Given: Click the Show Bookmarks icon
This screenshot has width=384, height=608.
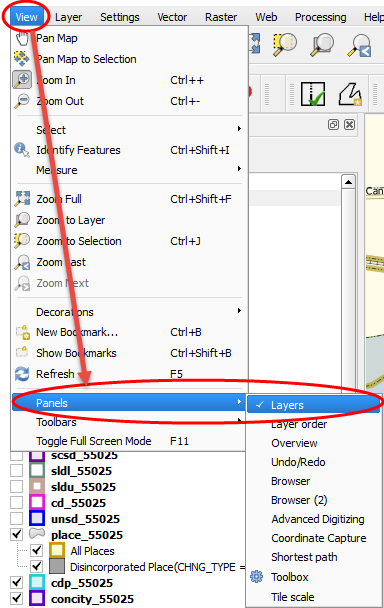Looking at the screenshot, I should coord(22,352).
